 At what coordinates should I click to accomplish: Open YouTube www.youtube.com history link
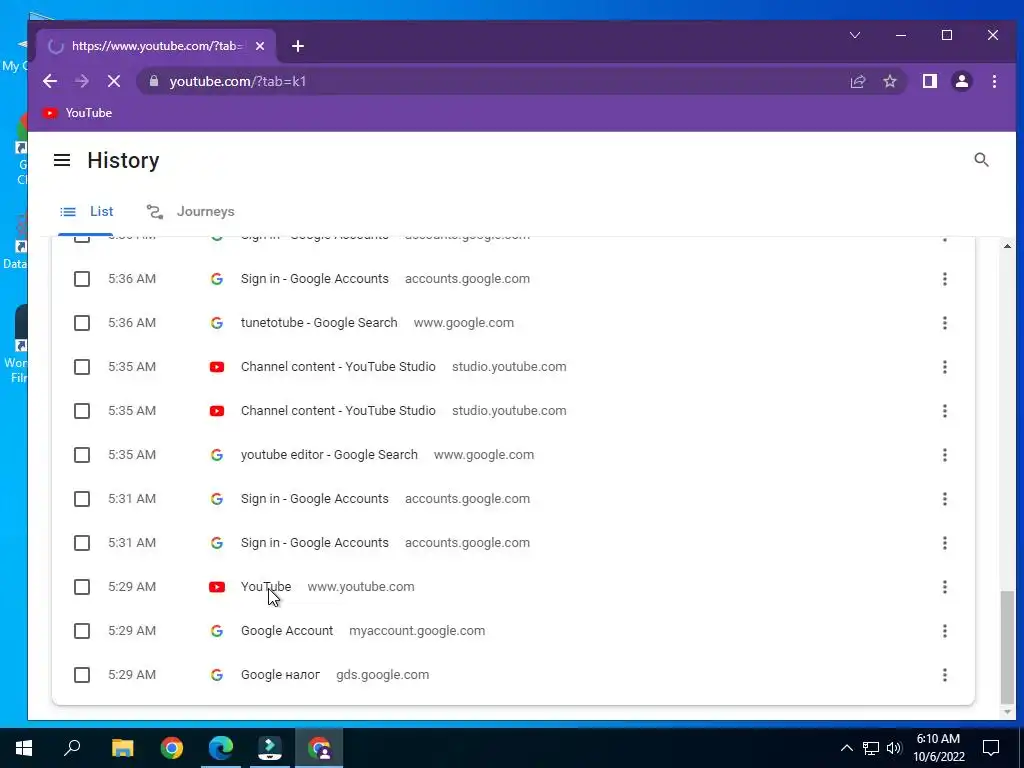(266, 586)
